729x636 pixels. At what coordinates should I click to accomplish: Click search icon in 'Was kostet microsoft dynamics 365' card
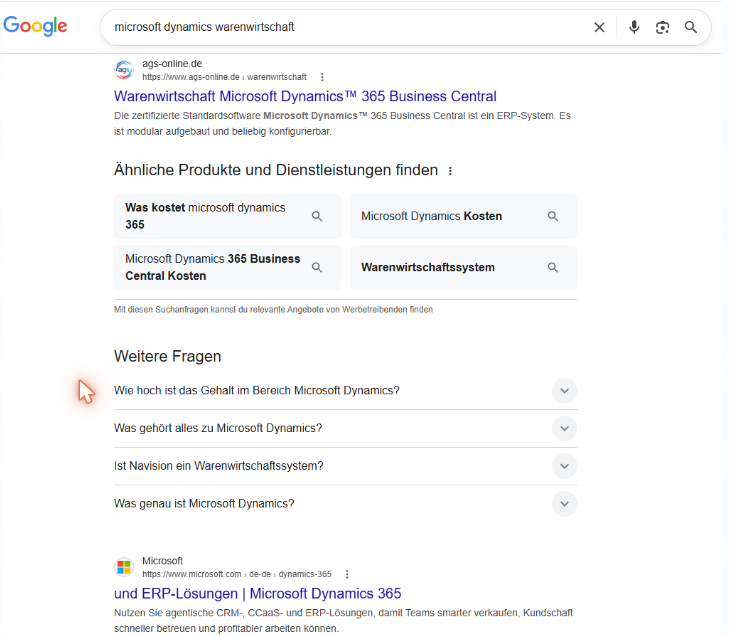(x=317, y=216)
